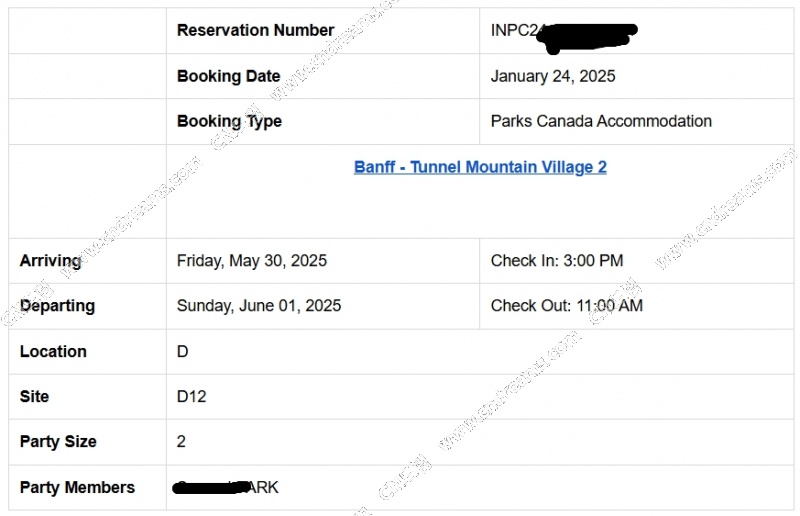Select the Location value D

183,352
